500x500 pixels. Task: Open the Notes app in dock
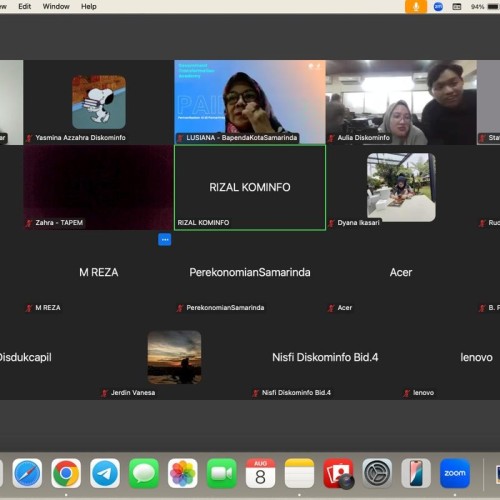click(299, 473)
